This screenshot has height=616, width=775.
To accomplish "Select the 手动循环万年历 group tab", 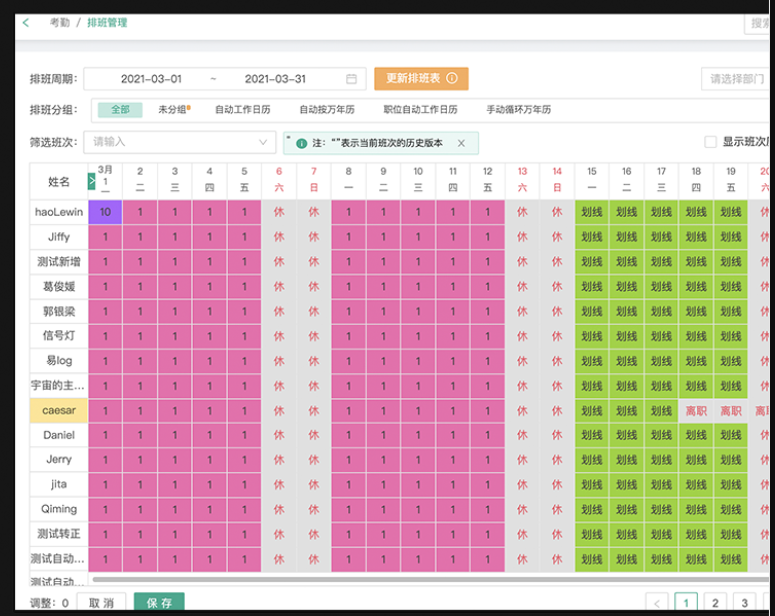I will (518, 110).
